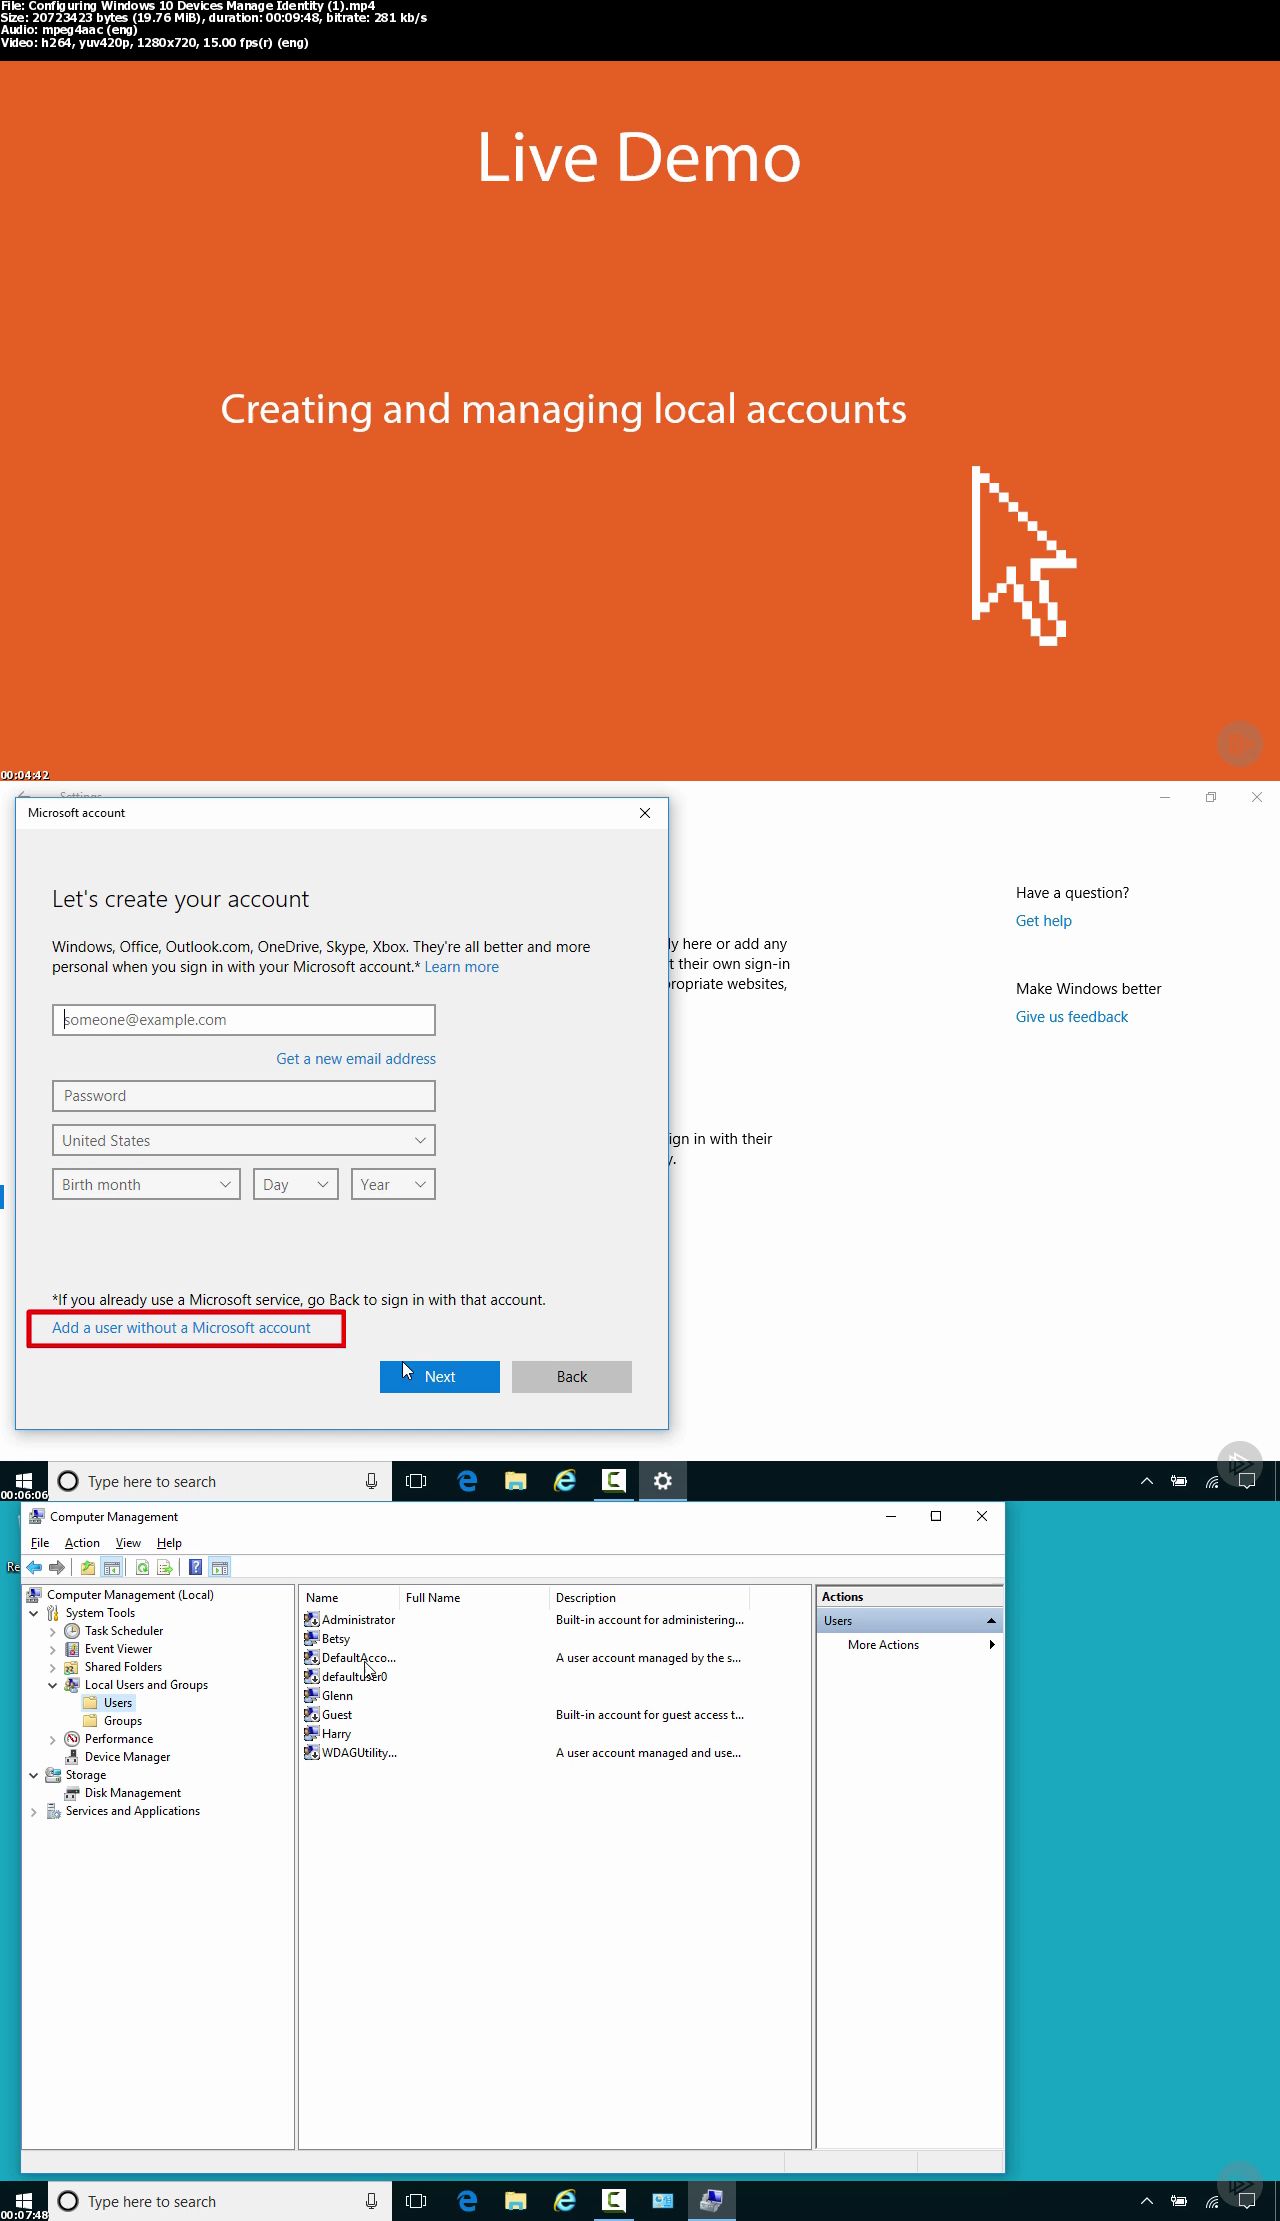Click the Settings gear icon on the taskbar

662,1481
